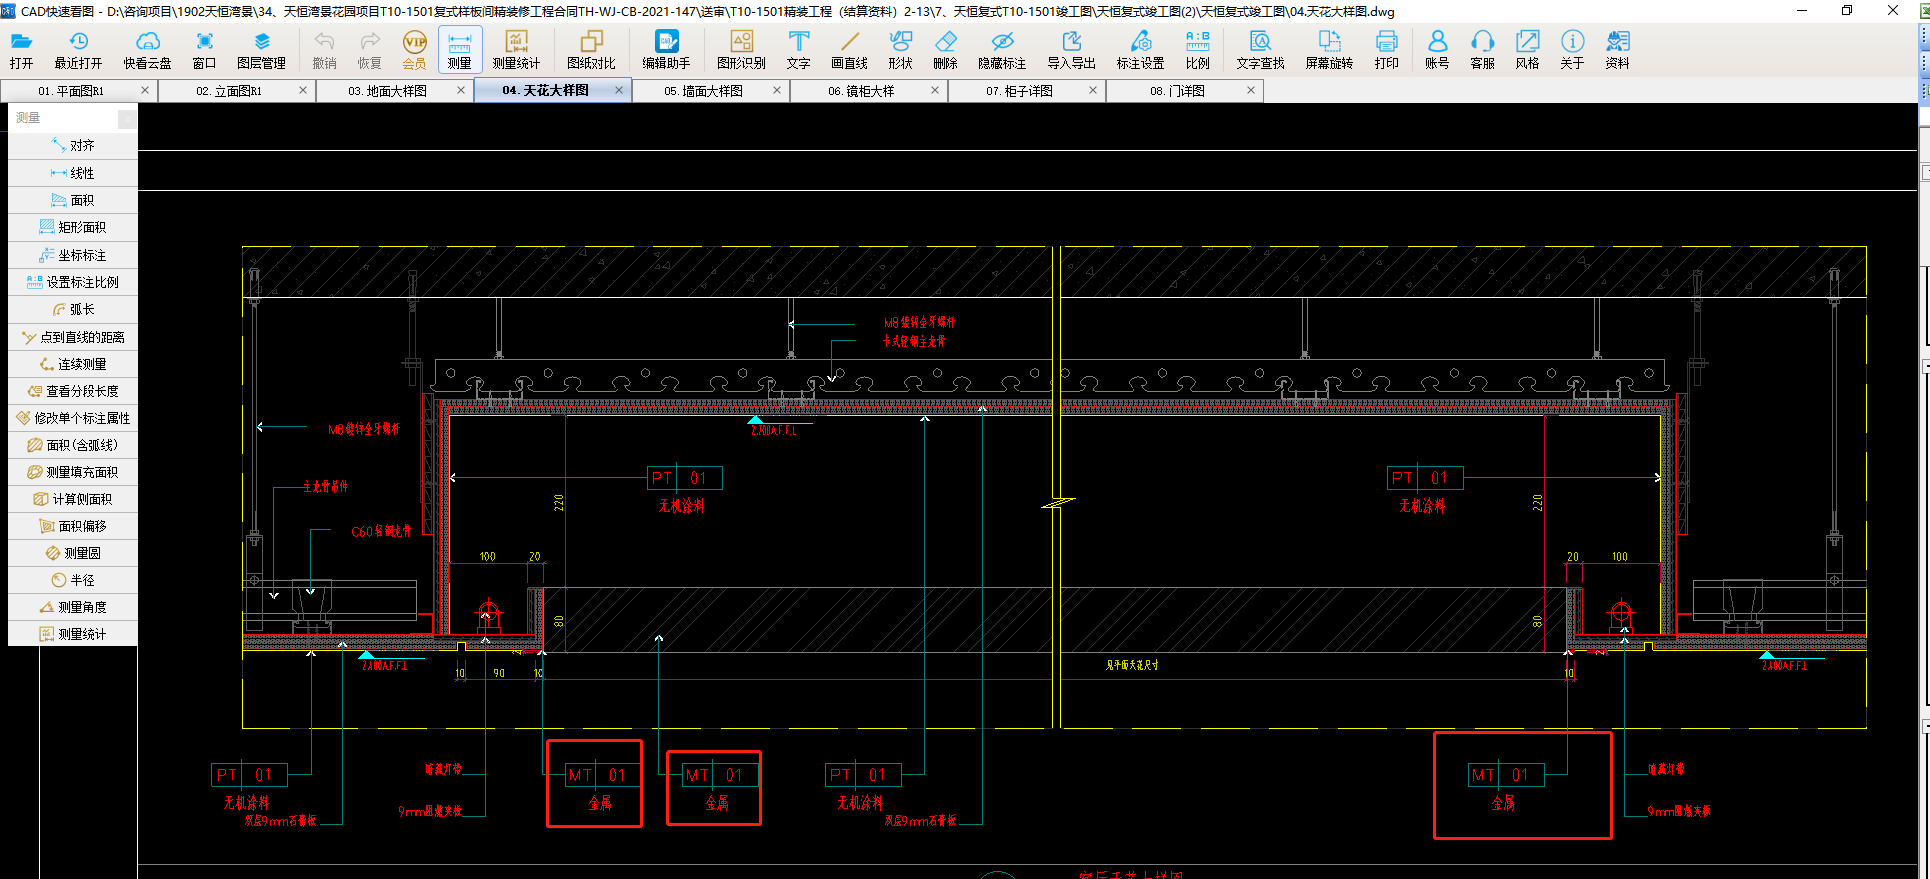Choose the 形状 shape tool
The height and width of the screenshot is (879, 1930).
pos(900,49)
